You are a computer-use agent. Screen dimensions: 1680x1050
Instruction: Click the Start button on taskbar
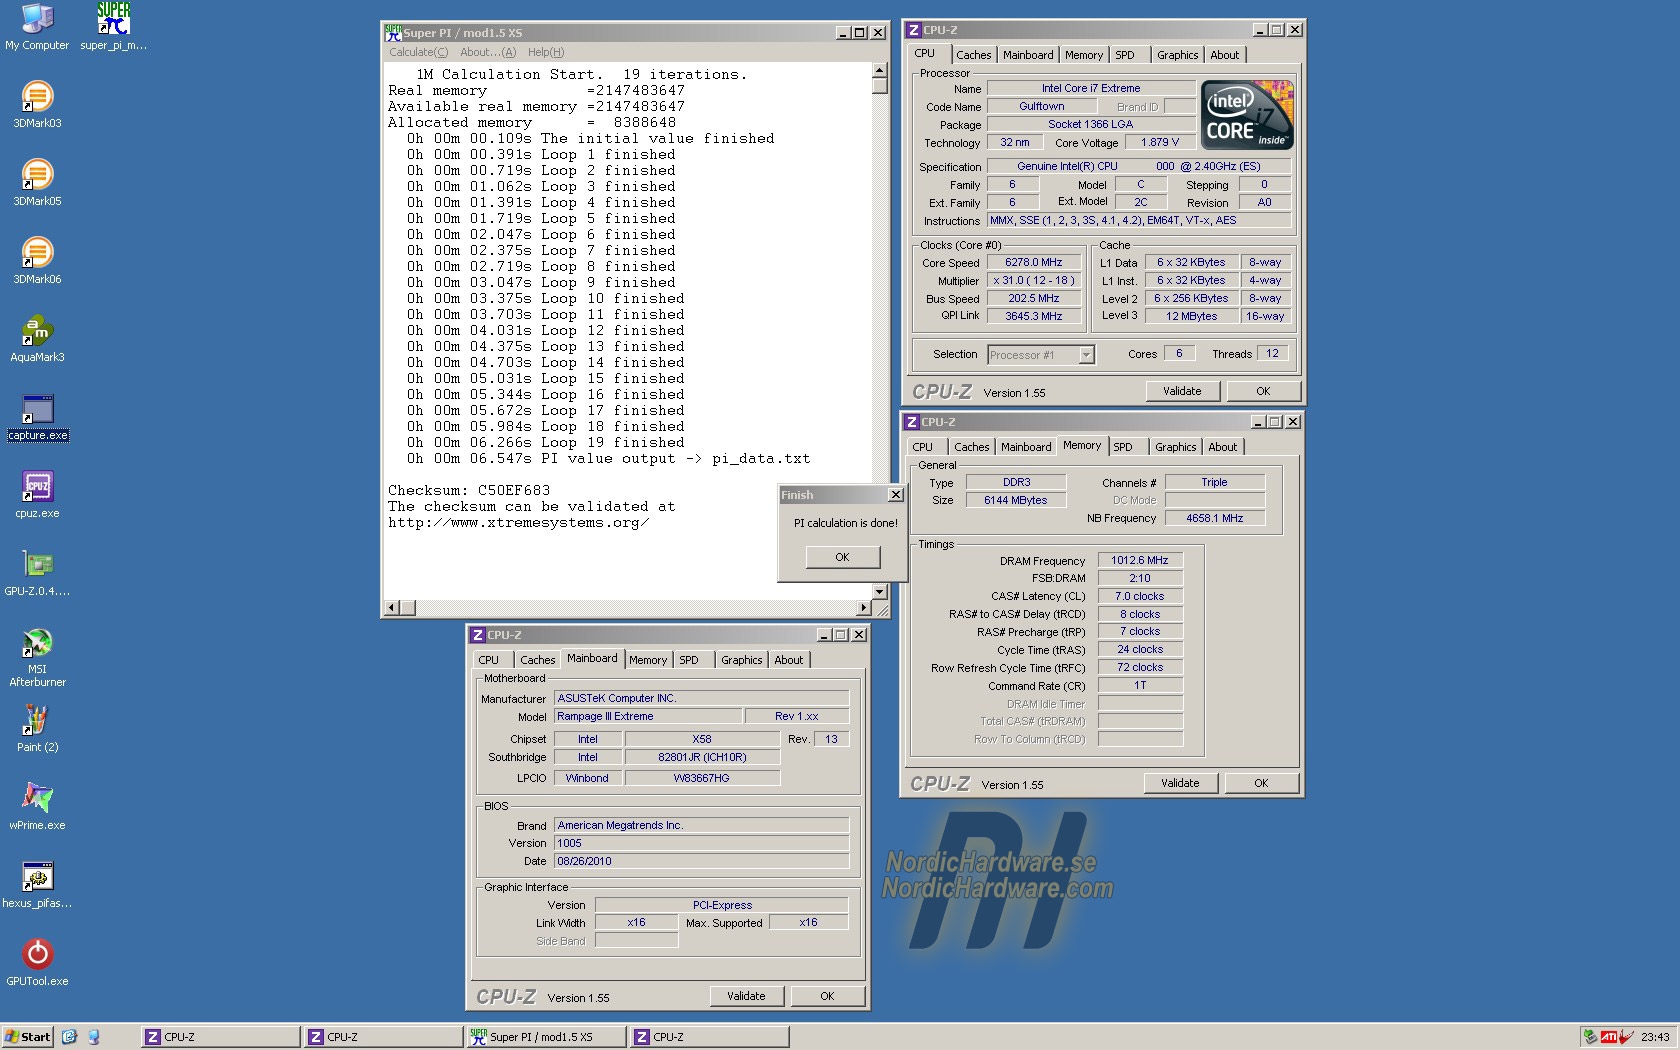[x=27, y=1037]
